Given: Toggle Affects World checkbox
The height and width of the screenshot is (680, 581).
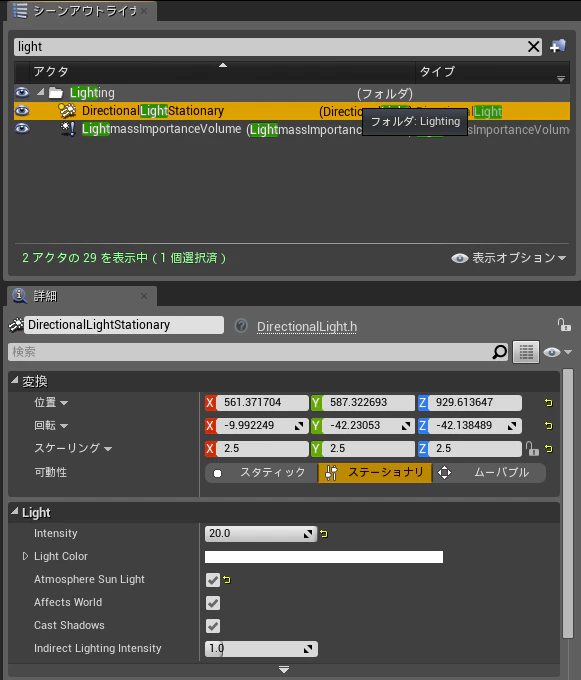Looking at the screenshot, I should (x=213, y=603).
